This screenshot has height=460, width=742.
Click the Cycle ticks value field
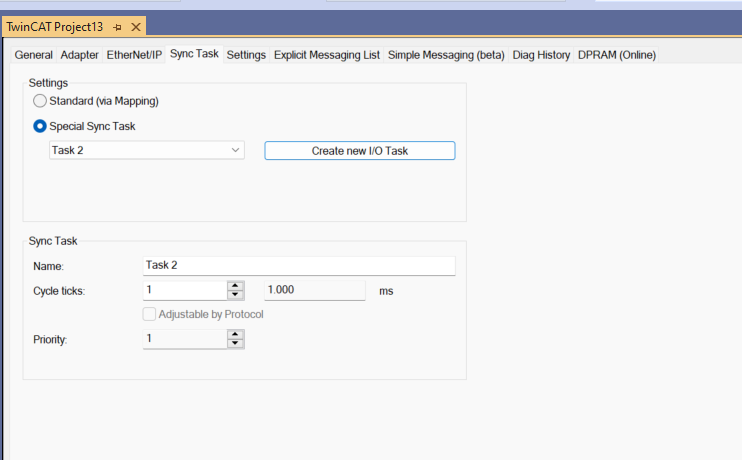(x=185, y=290)
